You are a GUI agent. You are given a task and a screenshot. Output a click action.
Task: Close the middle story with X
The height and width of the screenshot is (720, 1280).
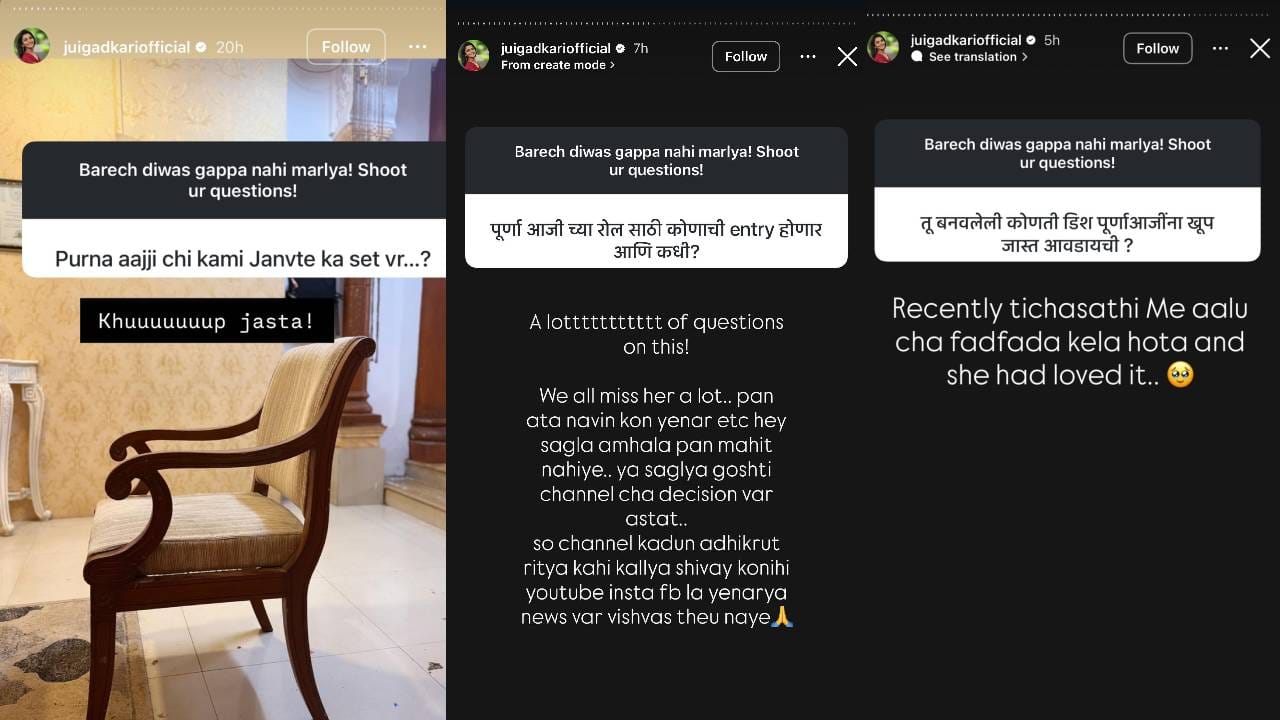(x=847, y=57)
